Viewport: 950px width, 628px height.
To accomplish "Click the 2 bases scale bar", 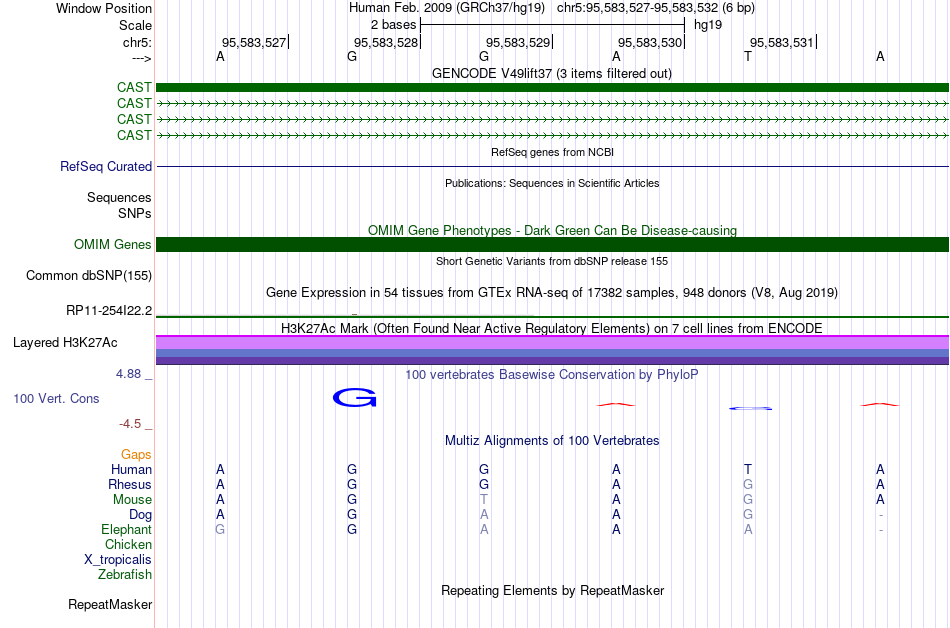I will click(x=553, y=25).
